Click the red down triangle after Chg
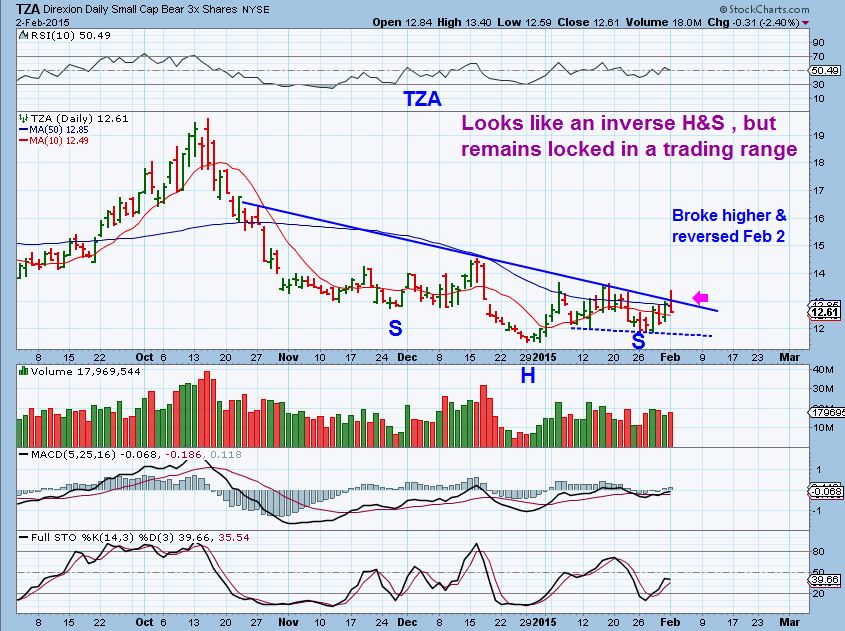 (806, 23)
